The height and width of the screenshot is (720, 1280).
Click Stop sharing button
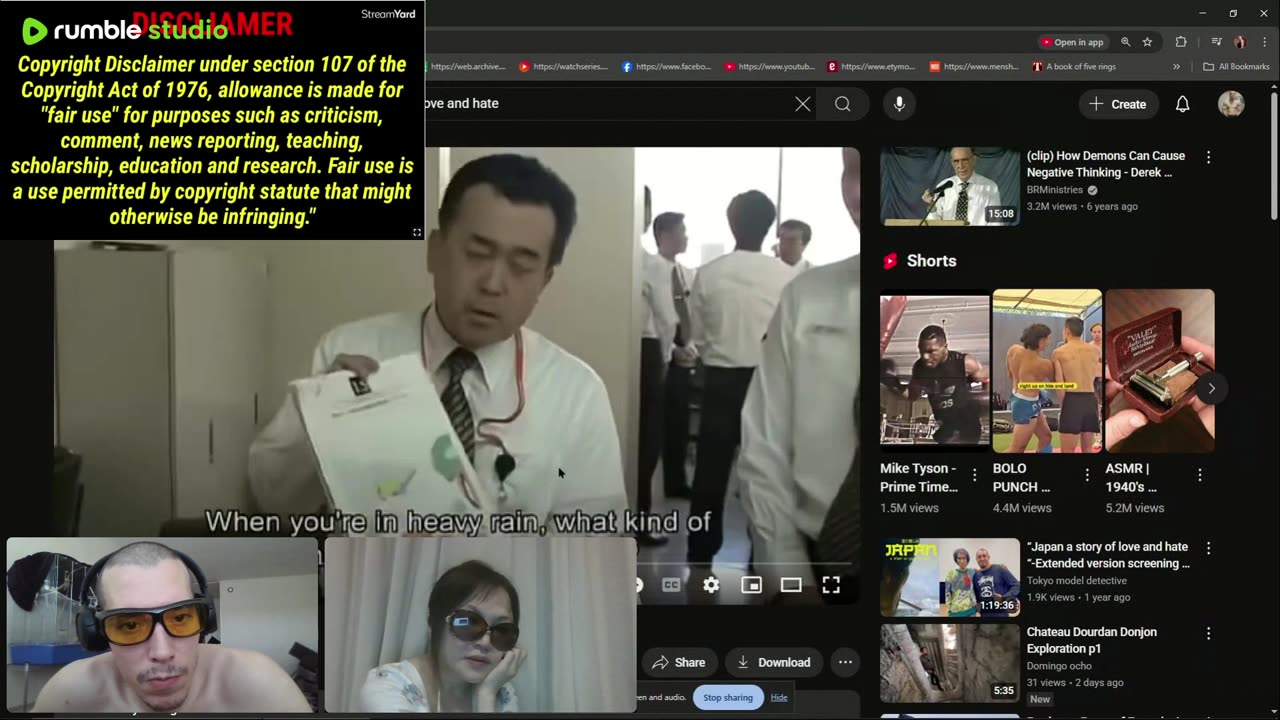728,697
